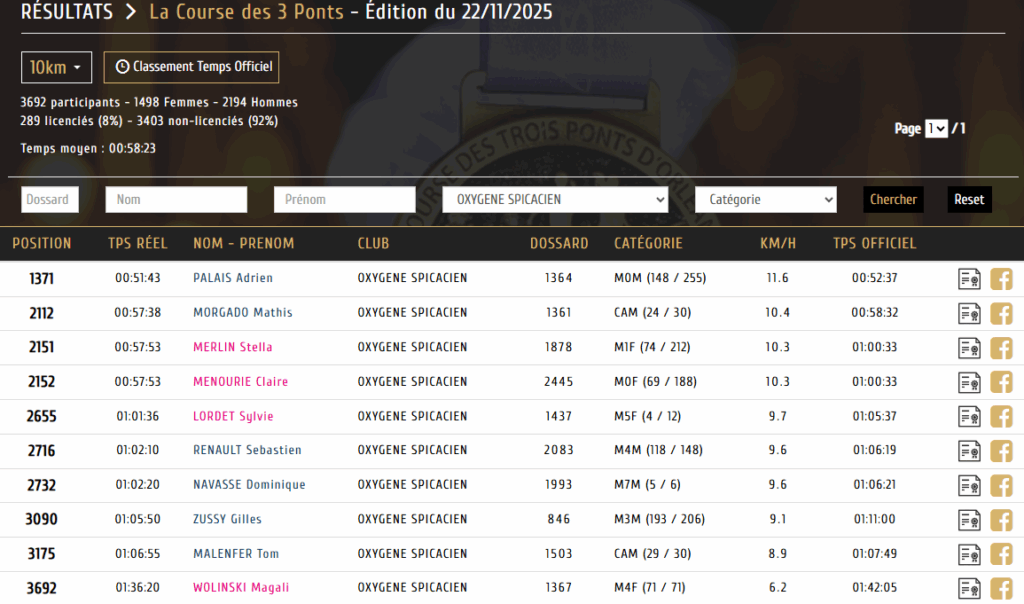The image size is (1024, 604).
Task: Open certificate icon for MALENFER Tom
Action: point(968,554)
